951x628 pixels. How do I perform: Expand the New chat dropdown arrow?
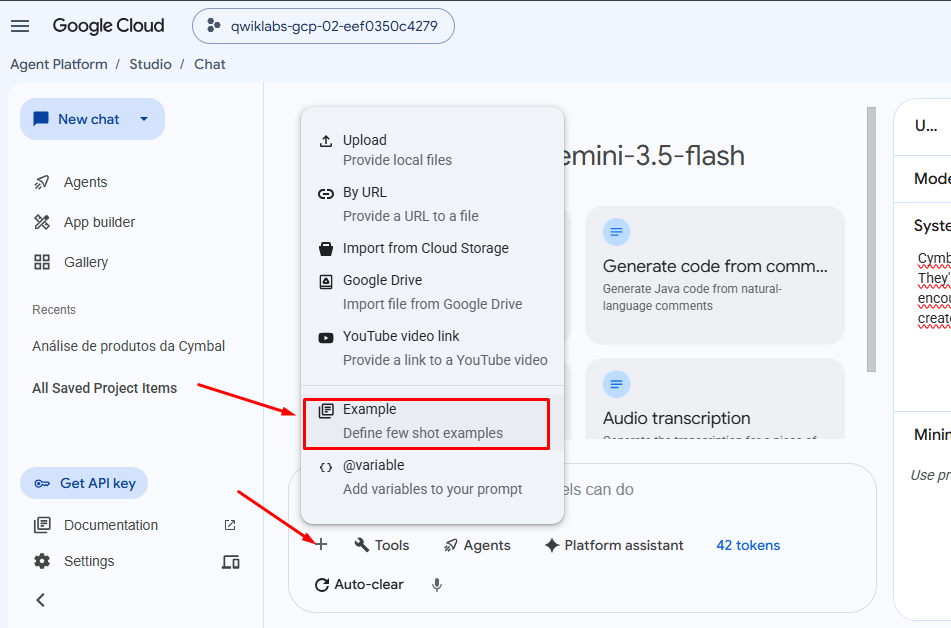click(144, 119)
